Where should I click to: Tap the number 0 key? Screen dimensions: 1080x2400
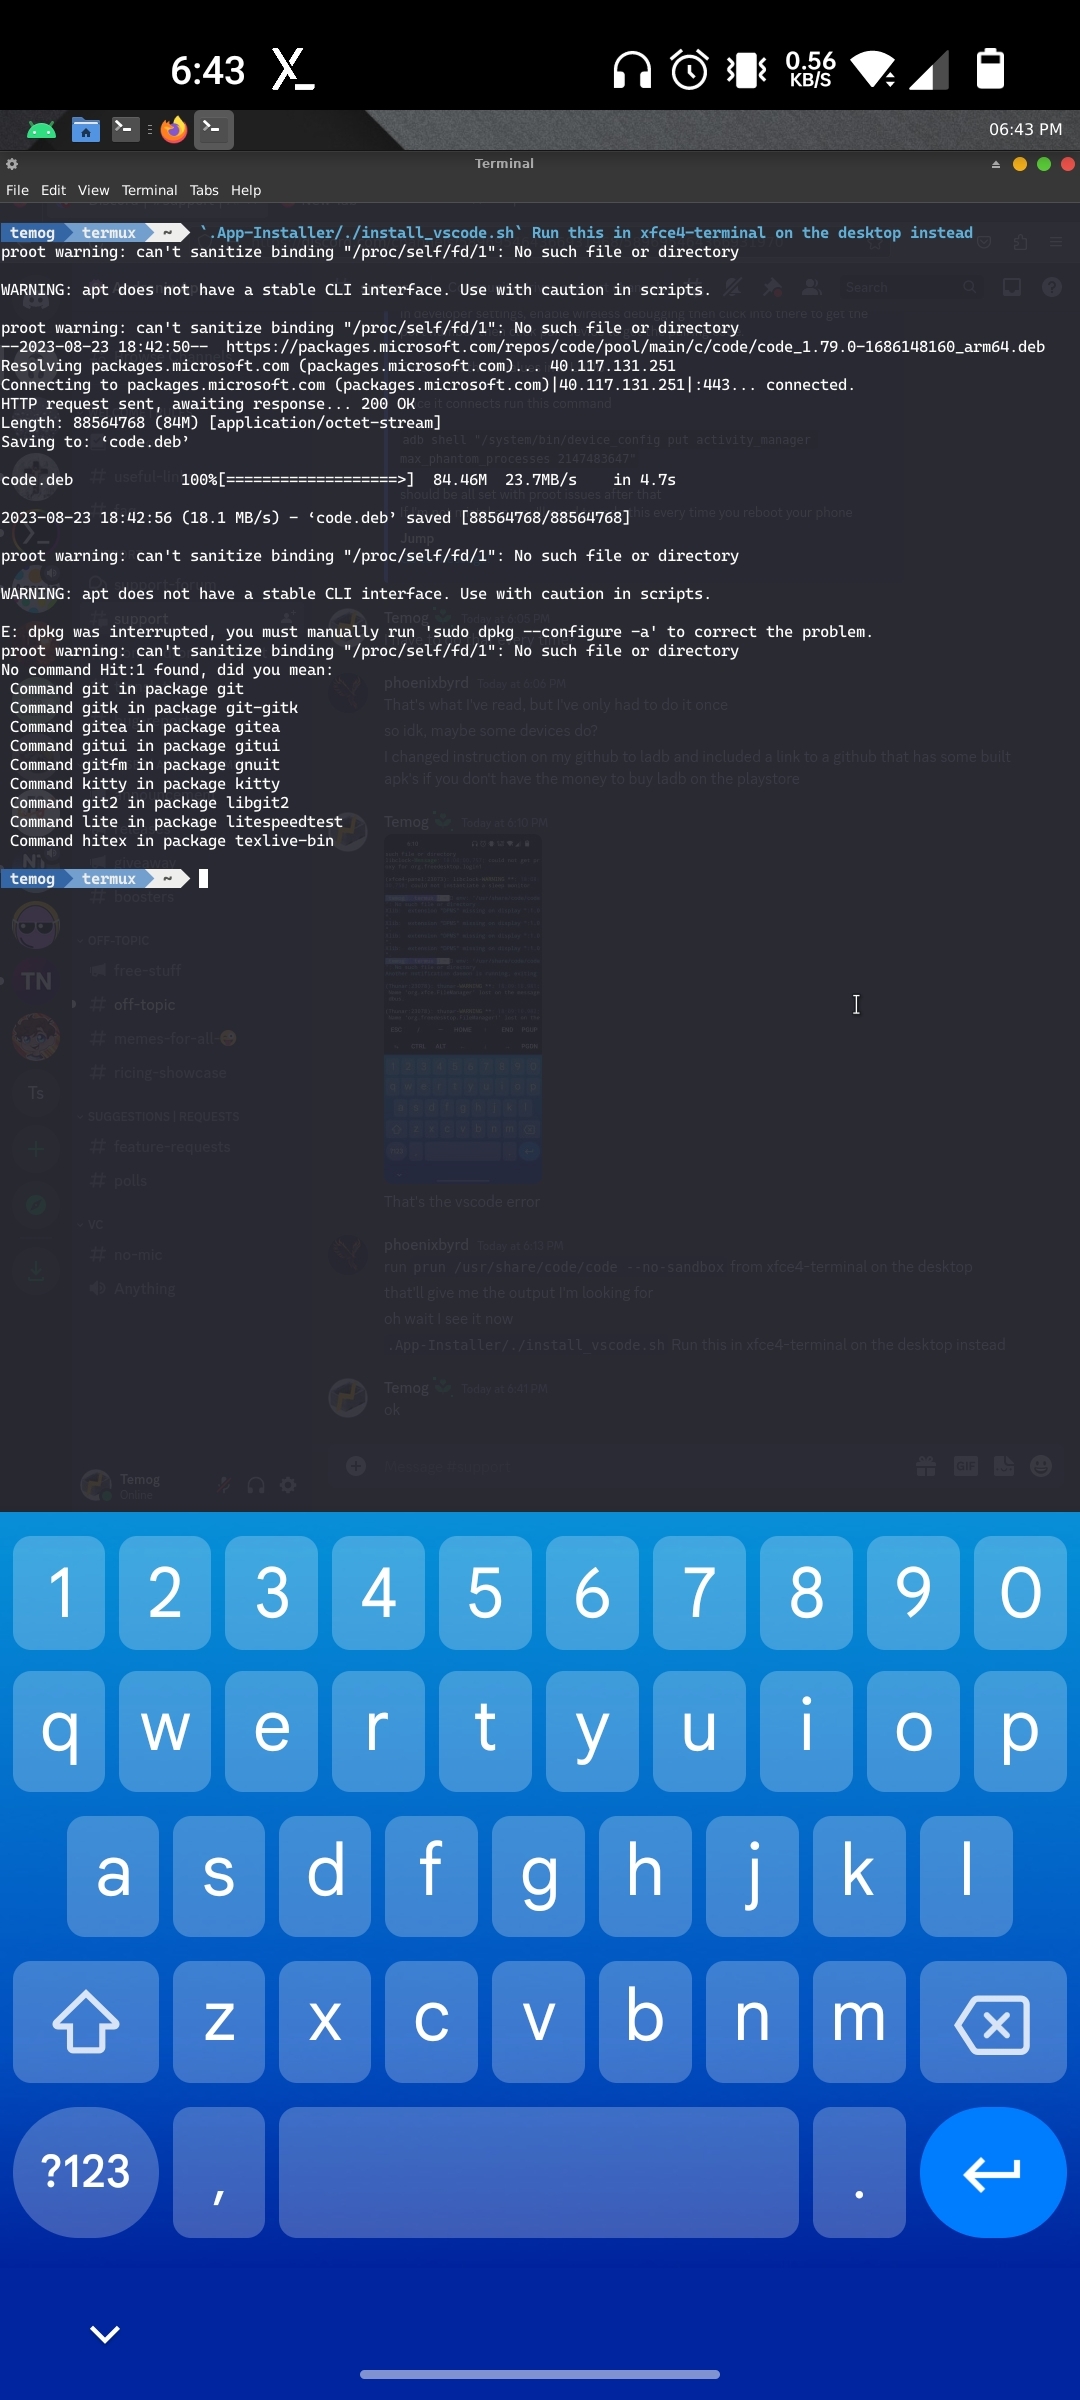click(1020, 1592)
